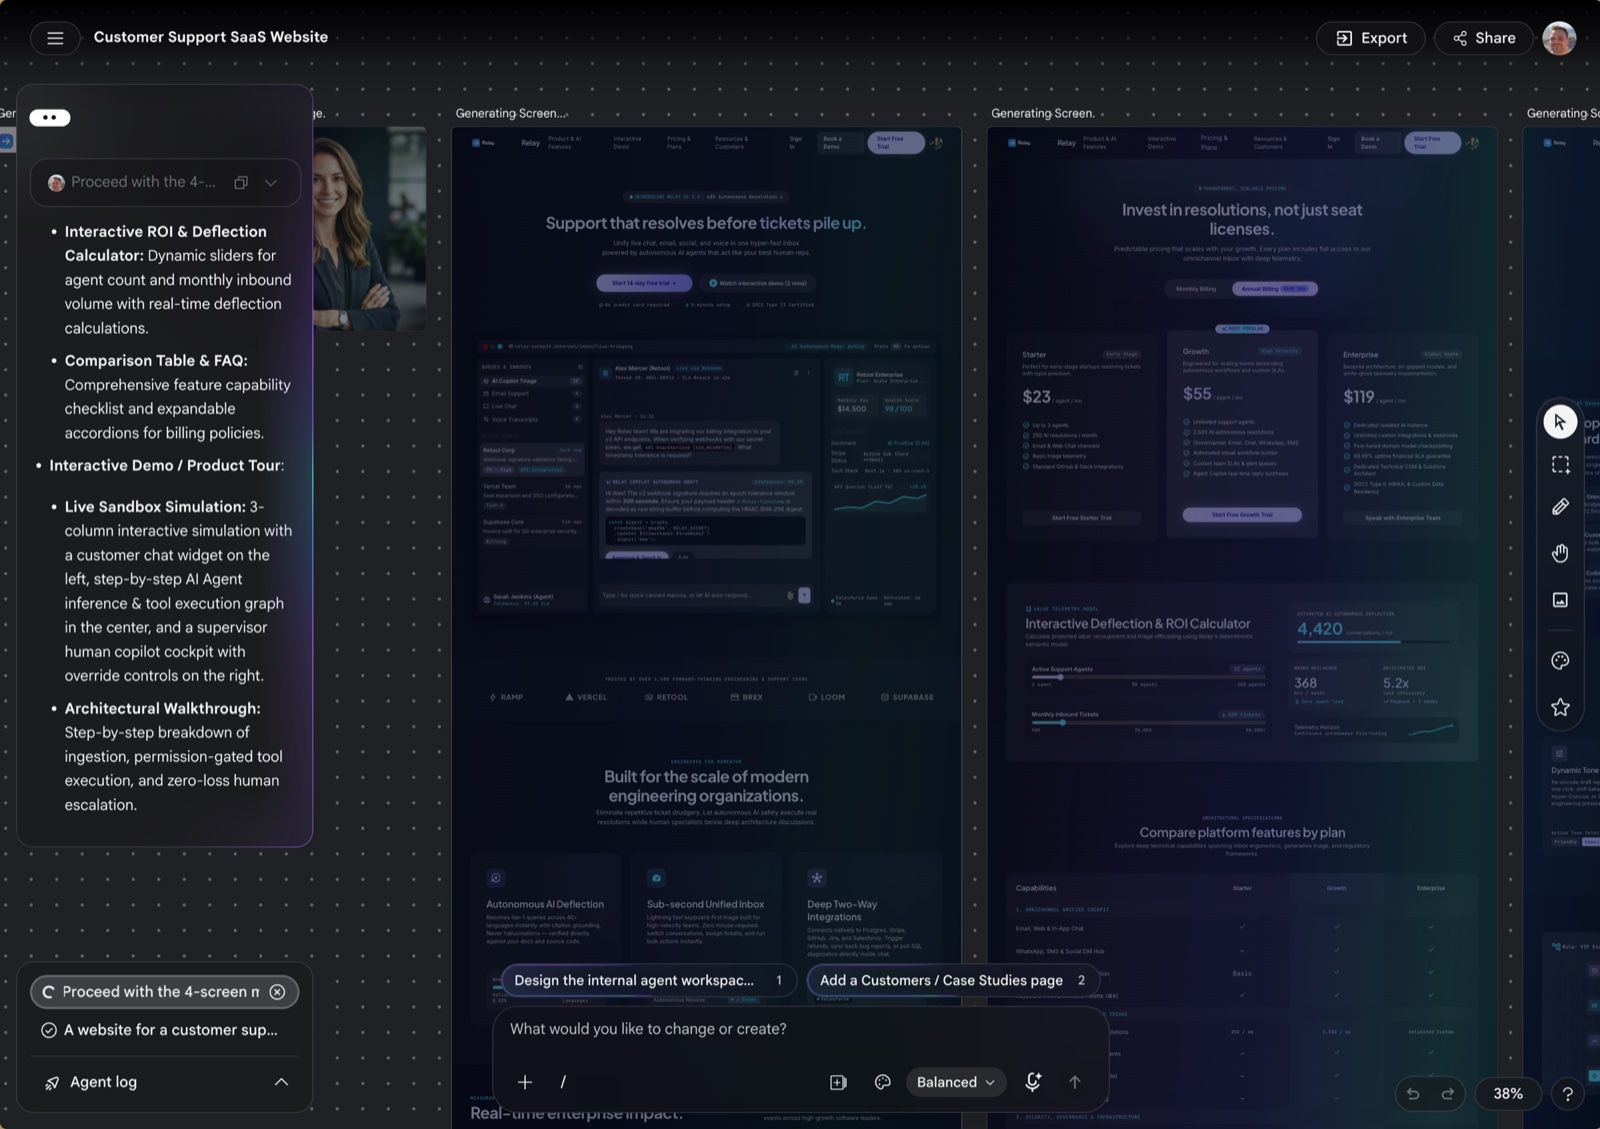Choose 'Design the internal agent workspac...' suggestion

pyautogui.click(x=648, y=981)
